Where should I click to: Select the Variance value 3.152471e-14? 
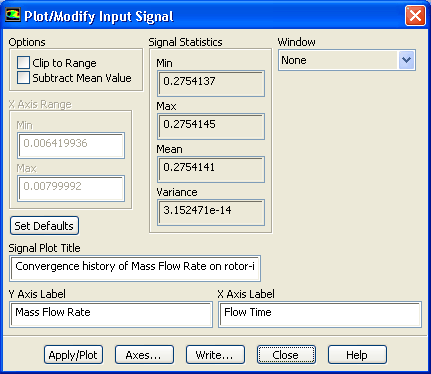tap(211, 212)
